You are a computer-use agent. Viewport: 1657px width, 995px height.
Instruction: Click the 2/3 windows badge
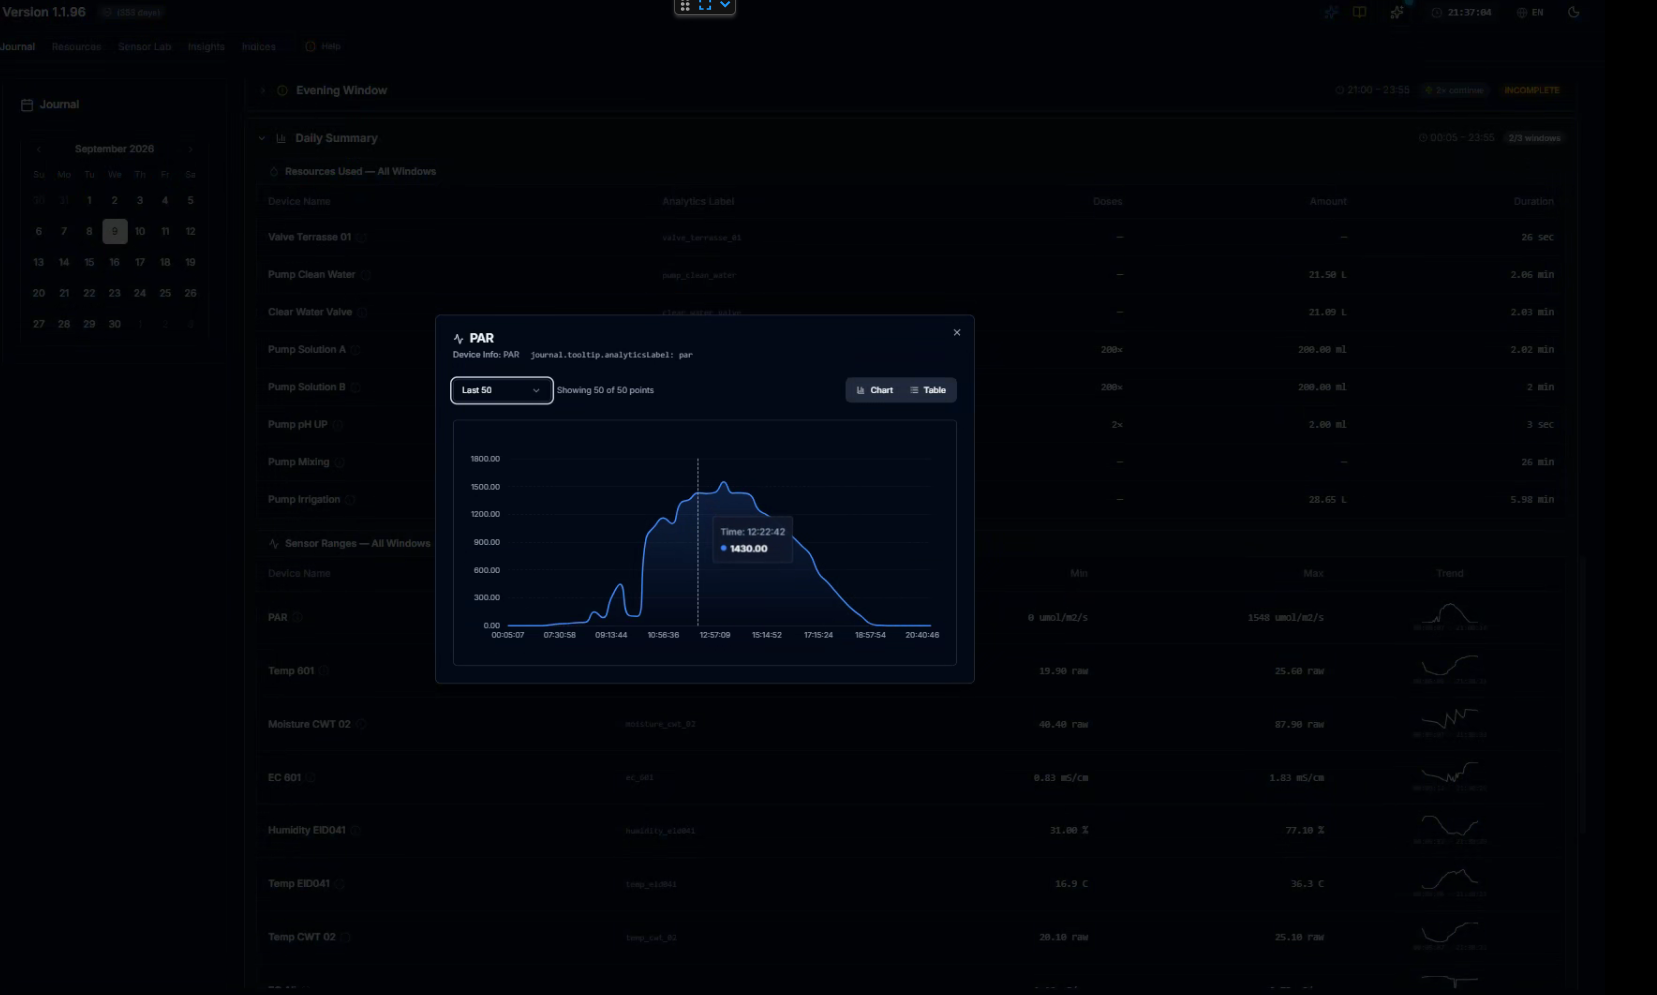pos(1534,138)
